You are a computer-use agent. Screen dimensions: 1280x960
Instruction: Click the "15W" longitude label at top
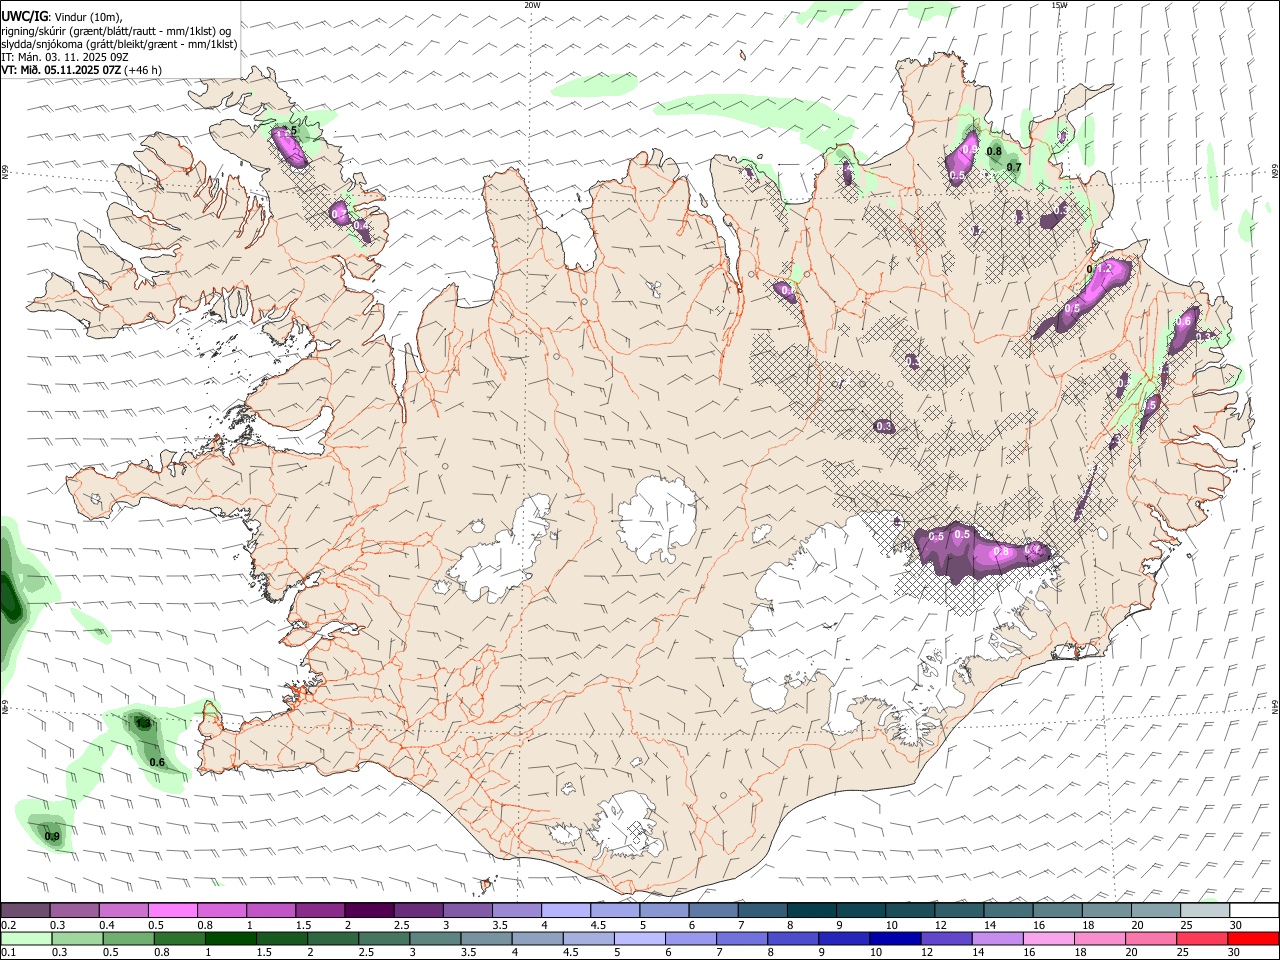(x=1059, y=5)
